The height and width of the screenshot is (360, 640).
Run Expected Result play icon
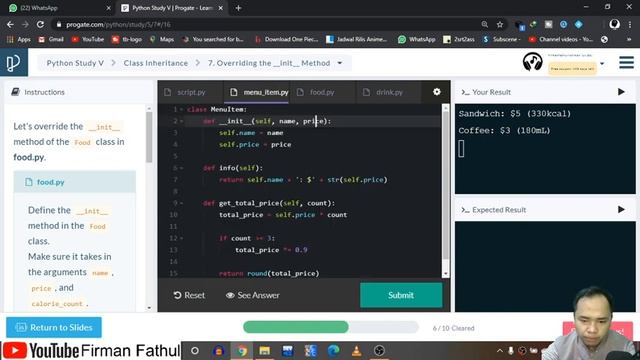tap(621, 209)
